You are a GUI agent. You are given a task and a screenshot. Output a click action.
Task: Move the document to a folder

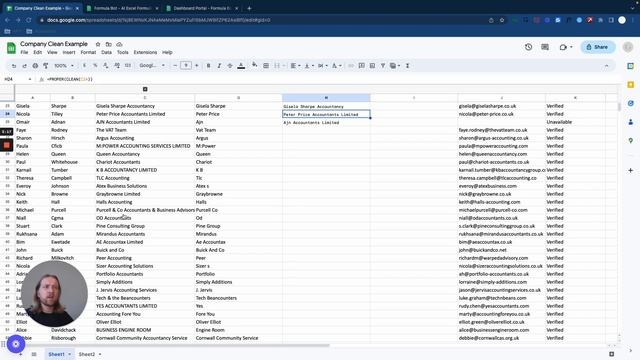click(109, 44)
